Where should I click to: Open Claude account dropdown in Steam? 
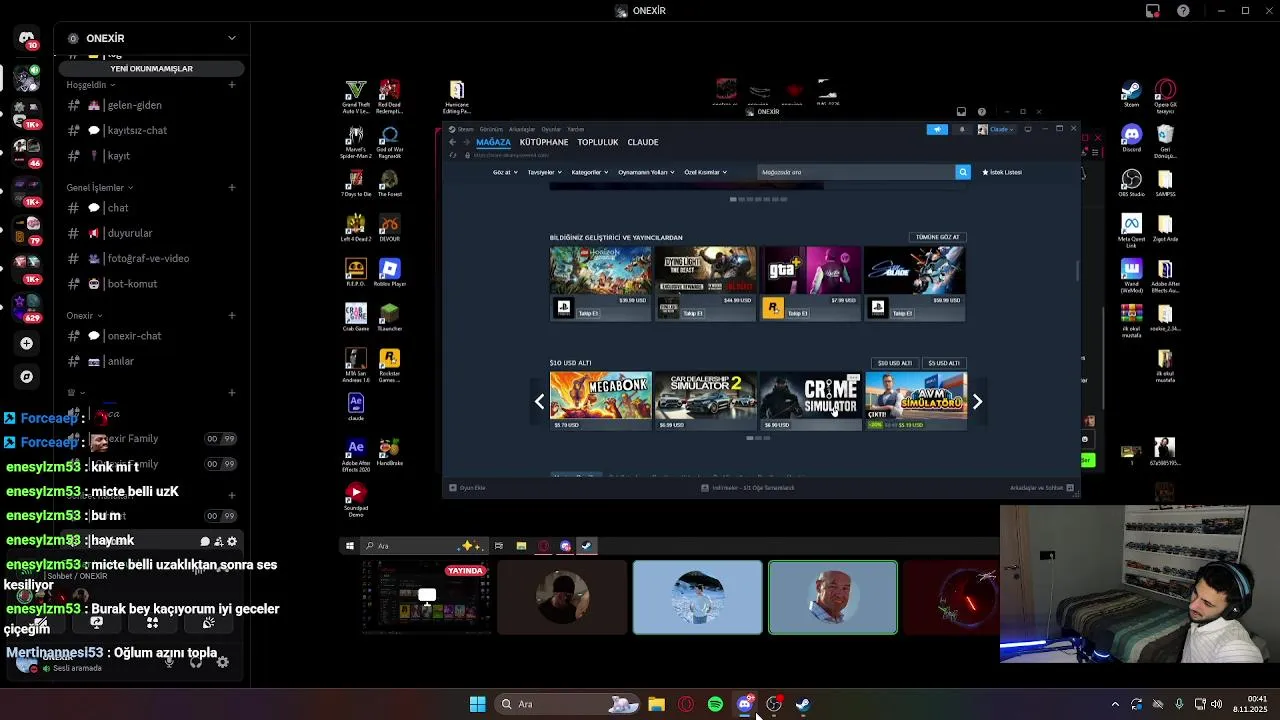(x=997, y=129)
